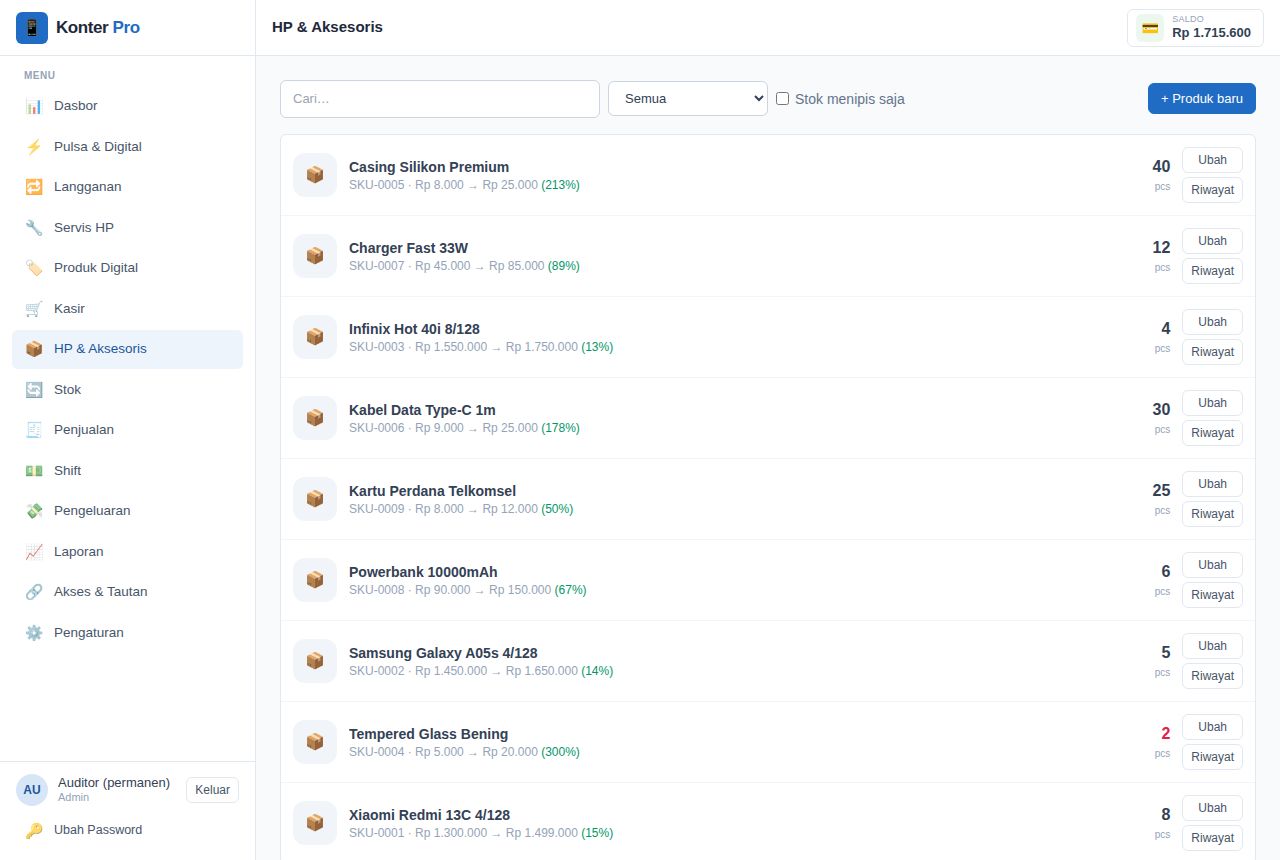Click the Powerbank 10000mAh product name

[x=423, y=572]
